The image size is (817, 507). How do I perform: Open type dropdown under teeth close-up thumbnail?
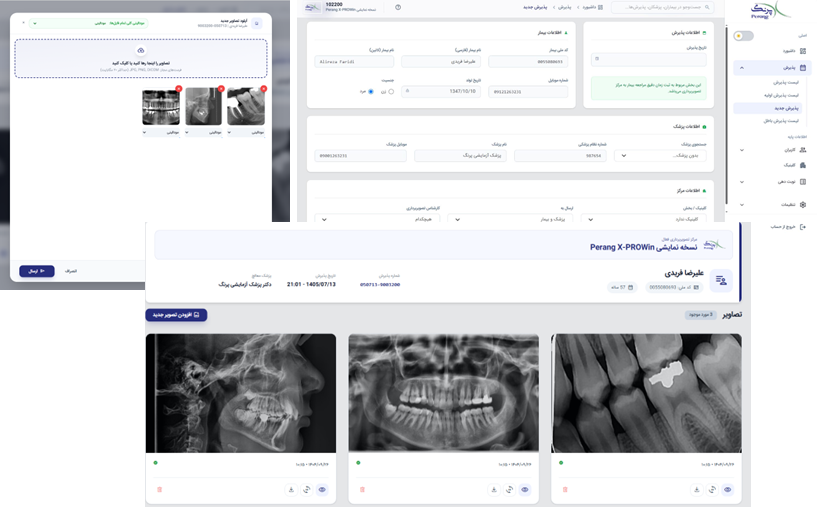click(246, 132)
